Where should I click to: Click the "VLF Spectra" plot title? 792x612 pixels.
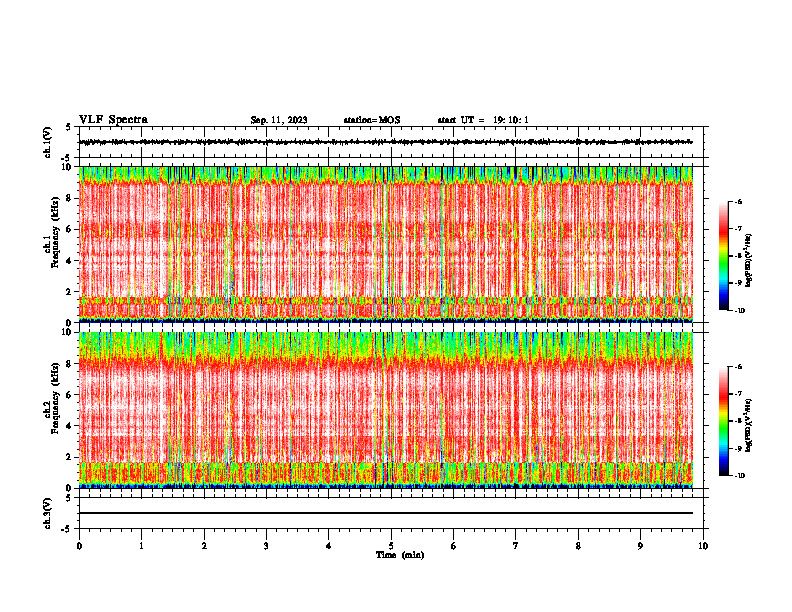point(113,120)
